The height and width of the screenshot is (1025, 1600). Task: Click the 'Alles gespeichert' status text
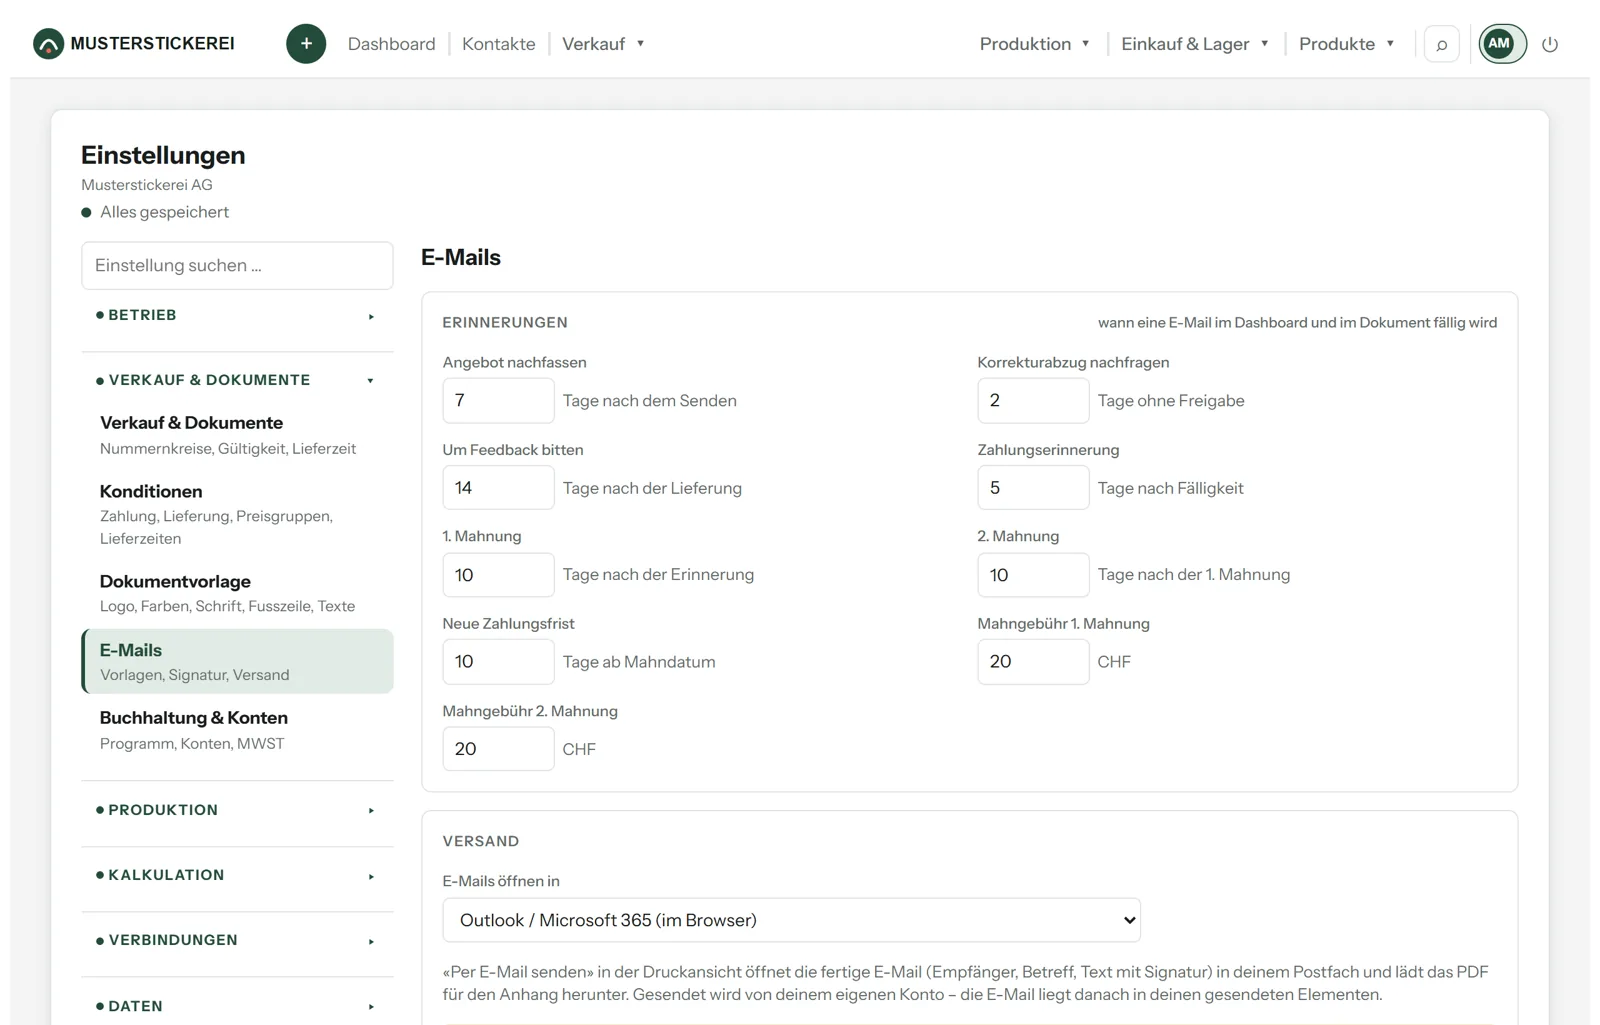[164, 212]
